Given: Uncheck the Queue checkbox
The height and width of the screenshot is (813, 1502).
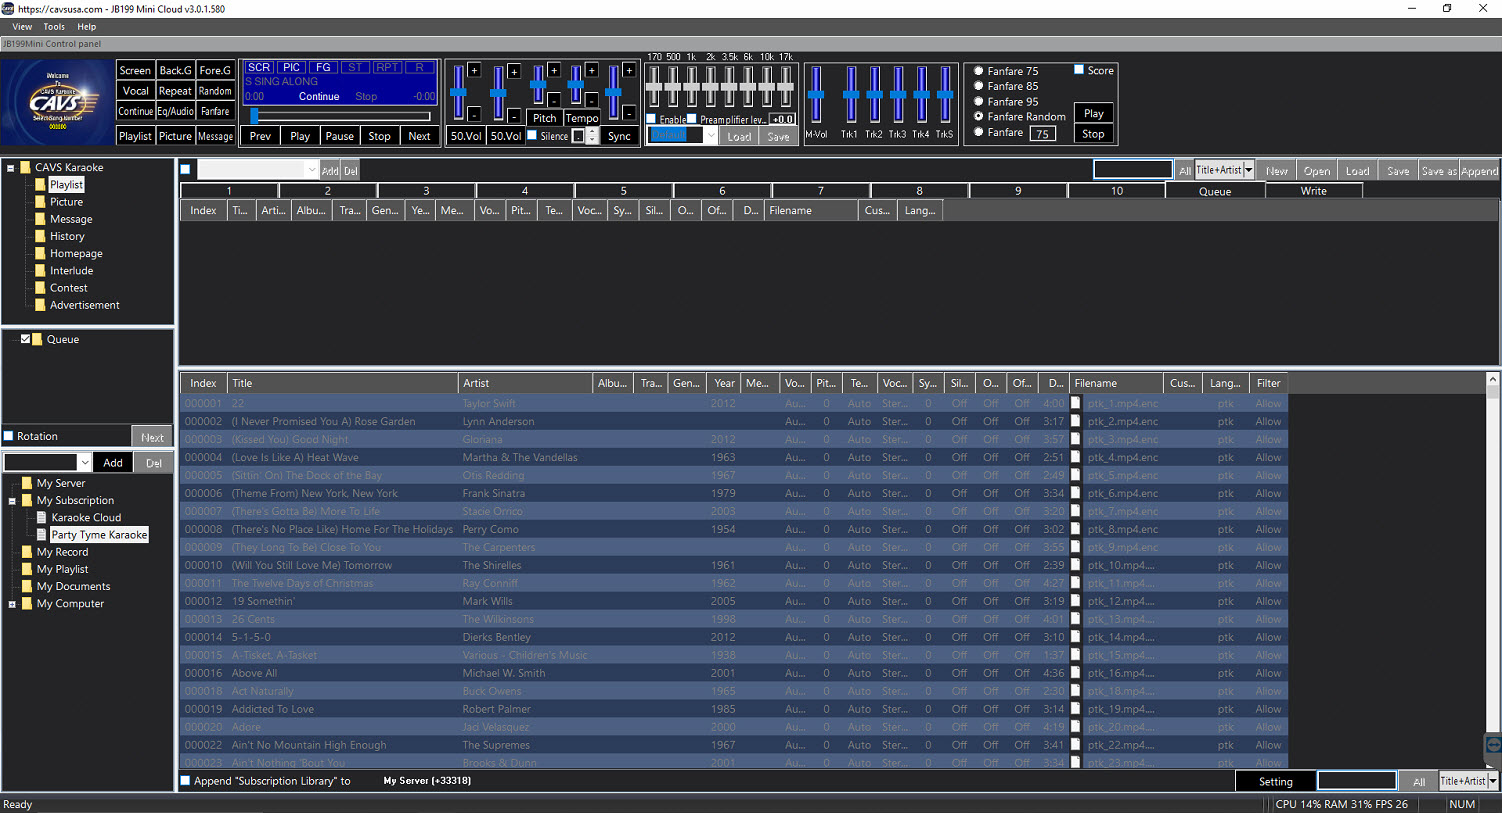Looking at the screenshot, I should pos(26,339).
